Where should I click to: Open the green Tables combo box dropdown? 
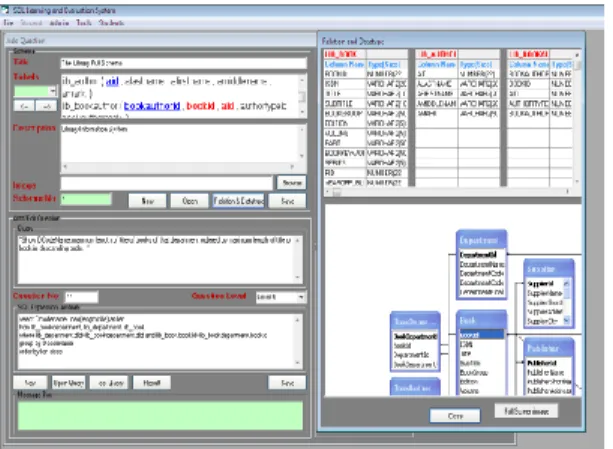click(x=52, y=91)
